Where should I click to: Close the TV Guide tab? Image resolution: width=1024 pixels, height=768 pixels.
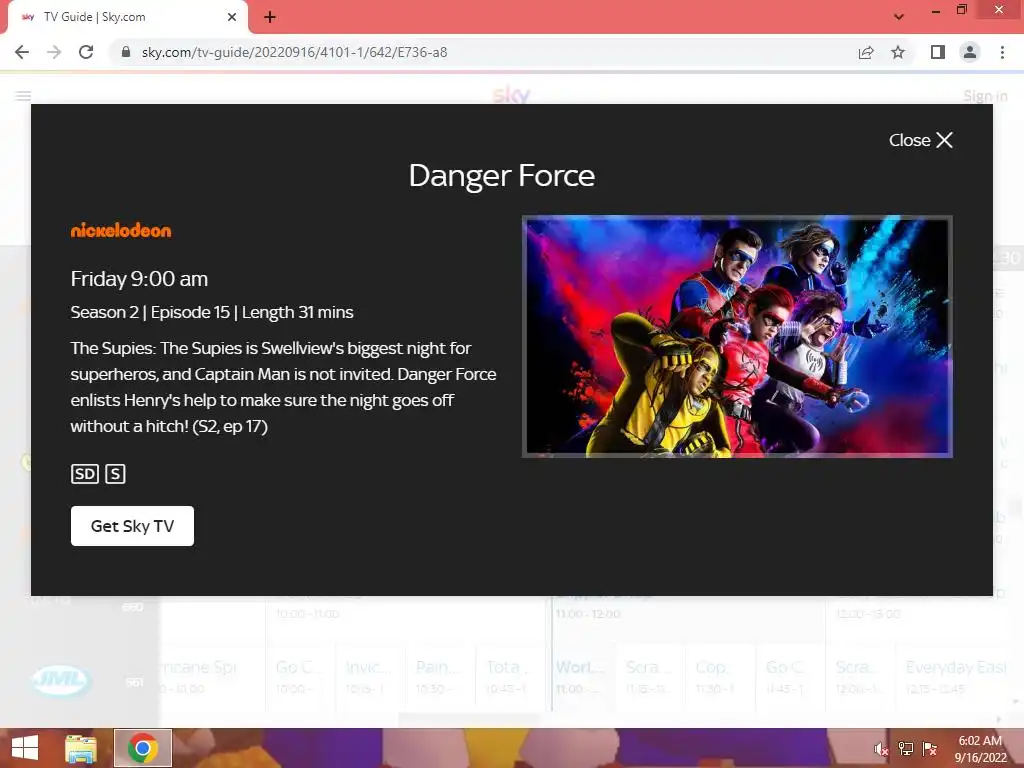pyautogui.click(x=232, y=17)
